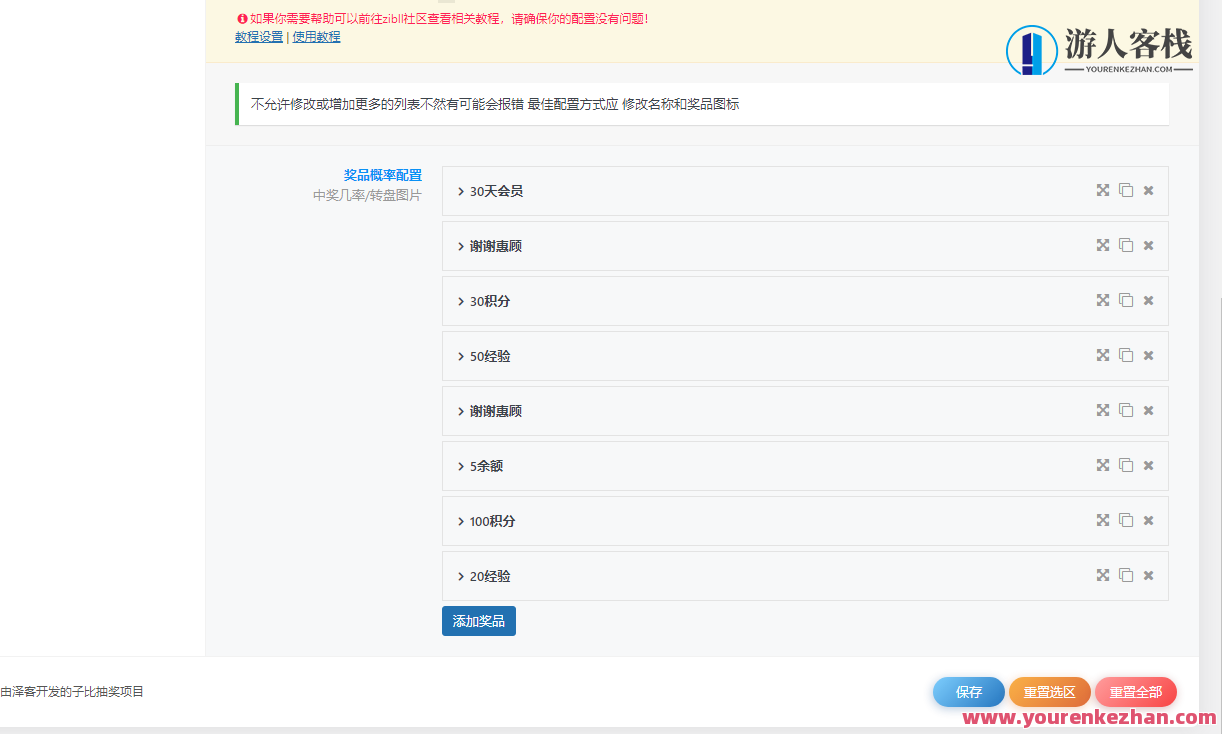Click the 重置选区 reset button

1049,691
